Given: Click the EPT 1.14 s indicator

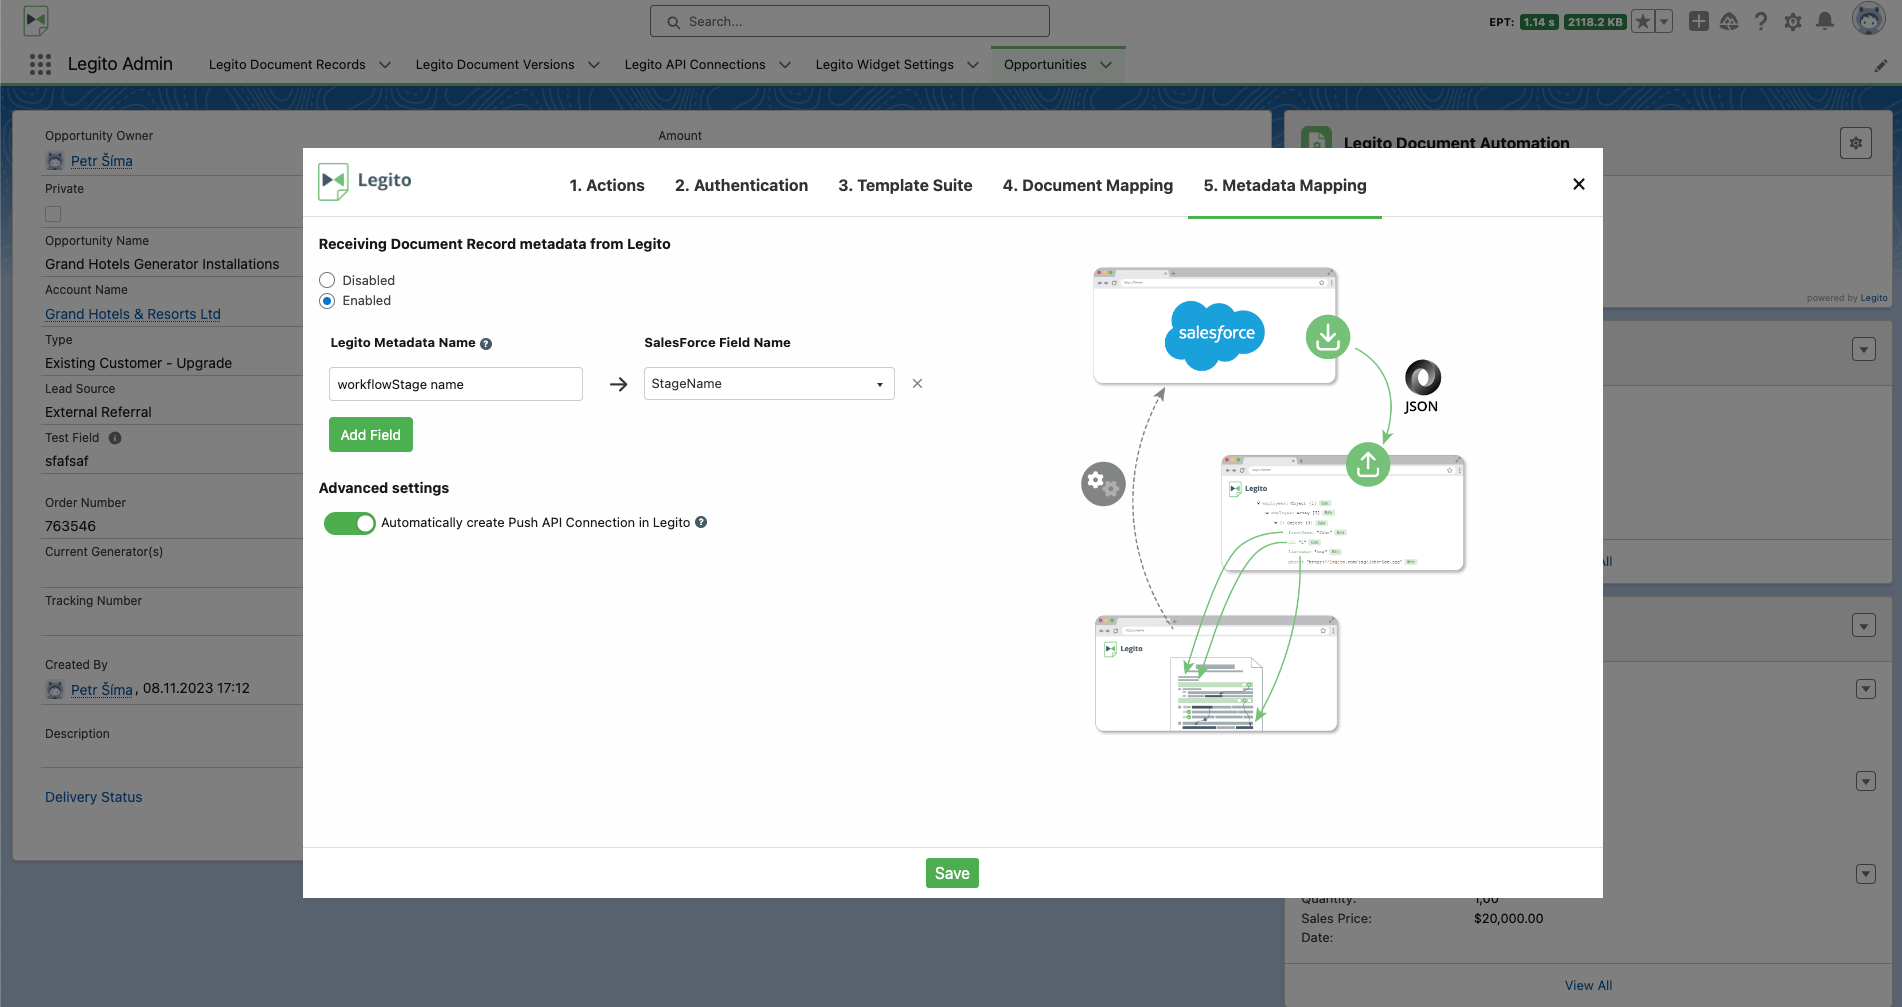Looking at the screenshot, I should 1539,22.
